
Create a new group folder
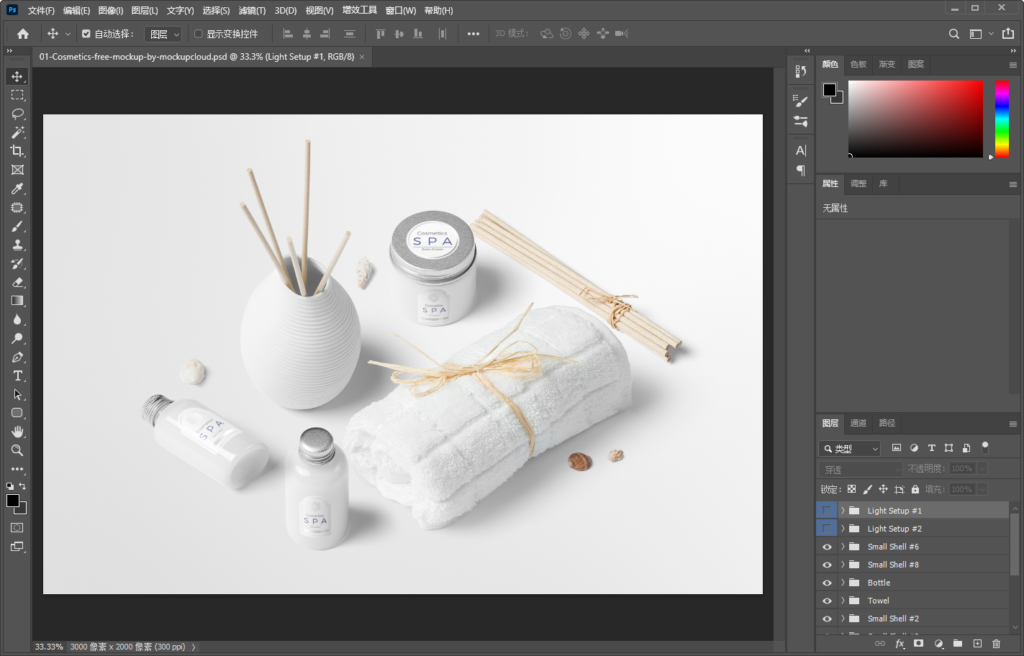[x=957, y=644]
